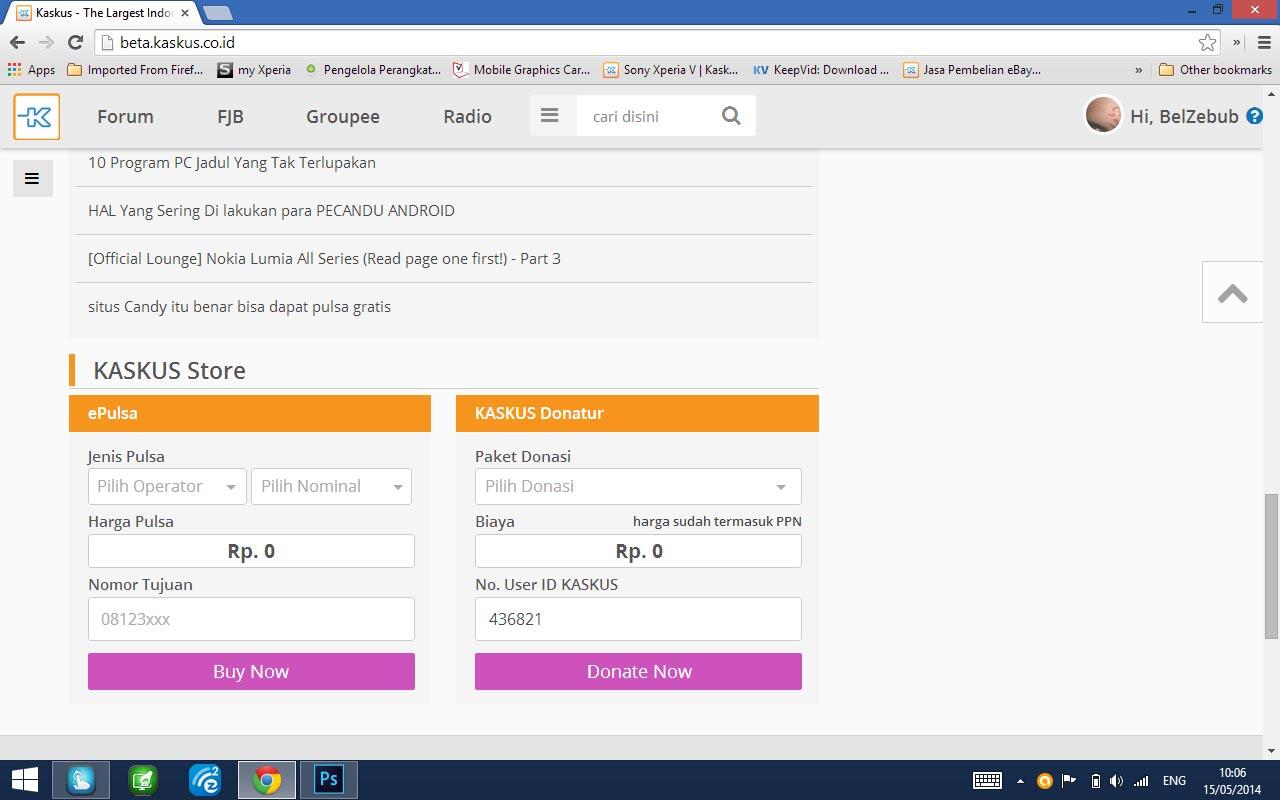This screenshot has height=800, width=1280.
Task: Click the Kaskus logo icon
Action: coord(37,117)
